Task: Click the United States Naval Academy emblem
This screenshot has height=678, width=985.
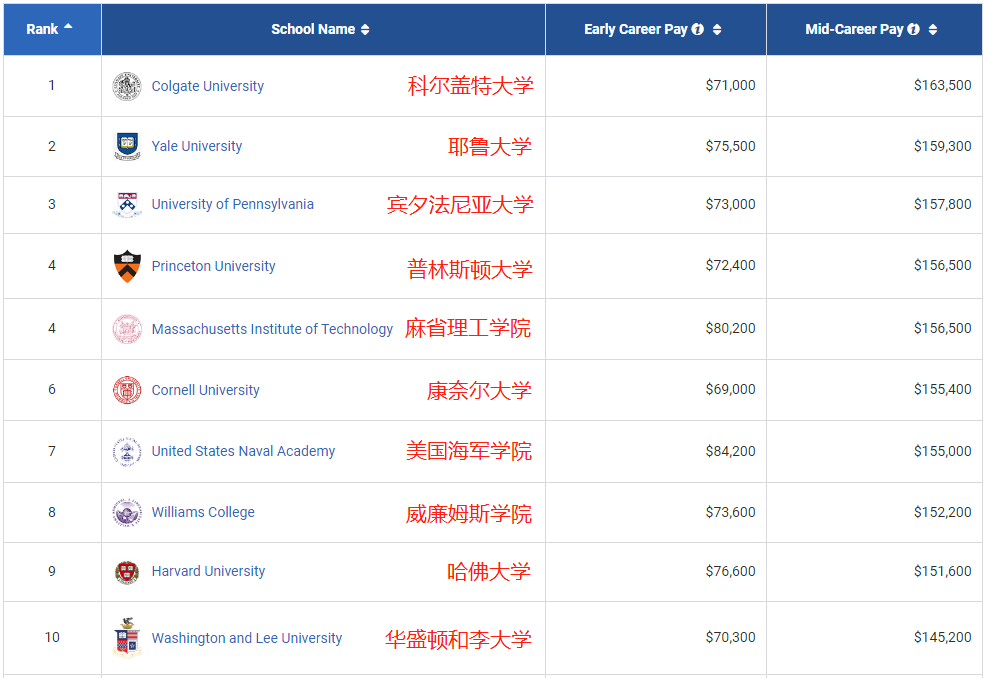Action: [127, 451]
